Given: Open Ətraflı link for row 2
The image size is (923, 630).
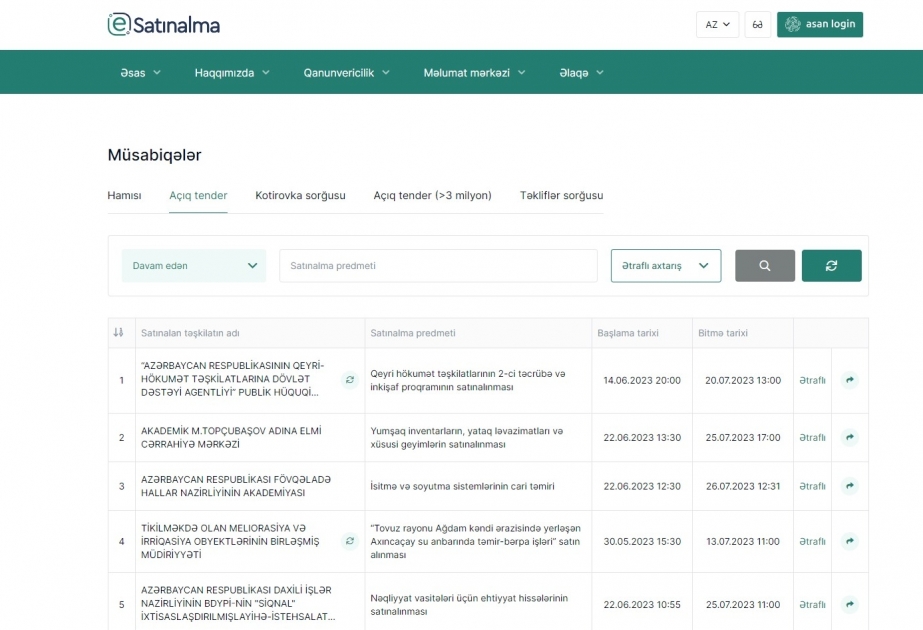Looking at the screenshot, I should point(812,437).
